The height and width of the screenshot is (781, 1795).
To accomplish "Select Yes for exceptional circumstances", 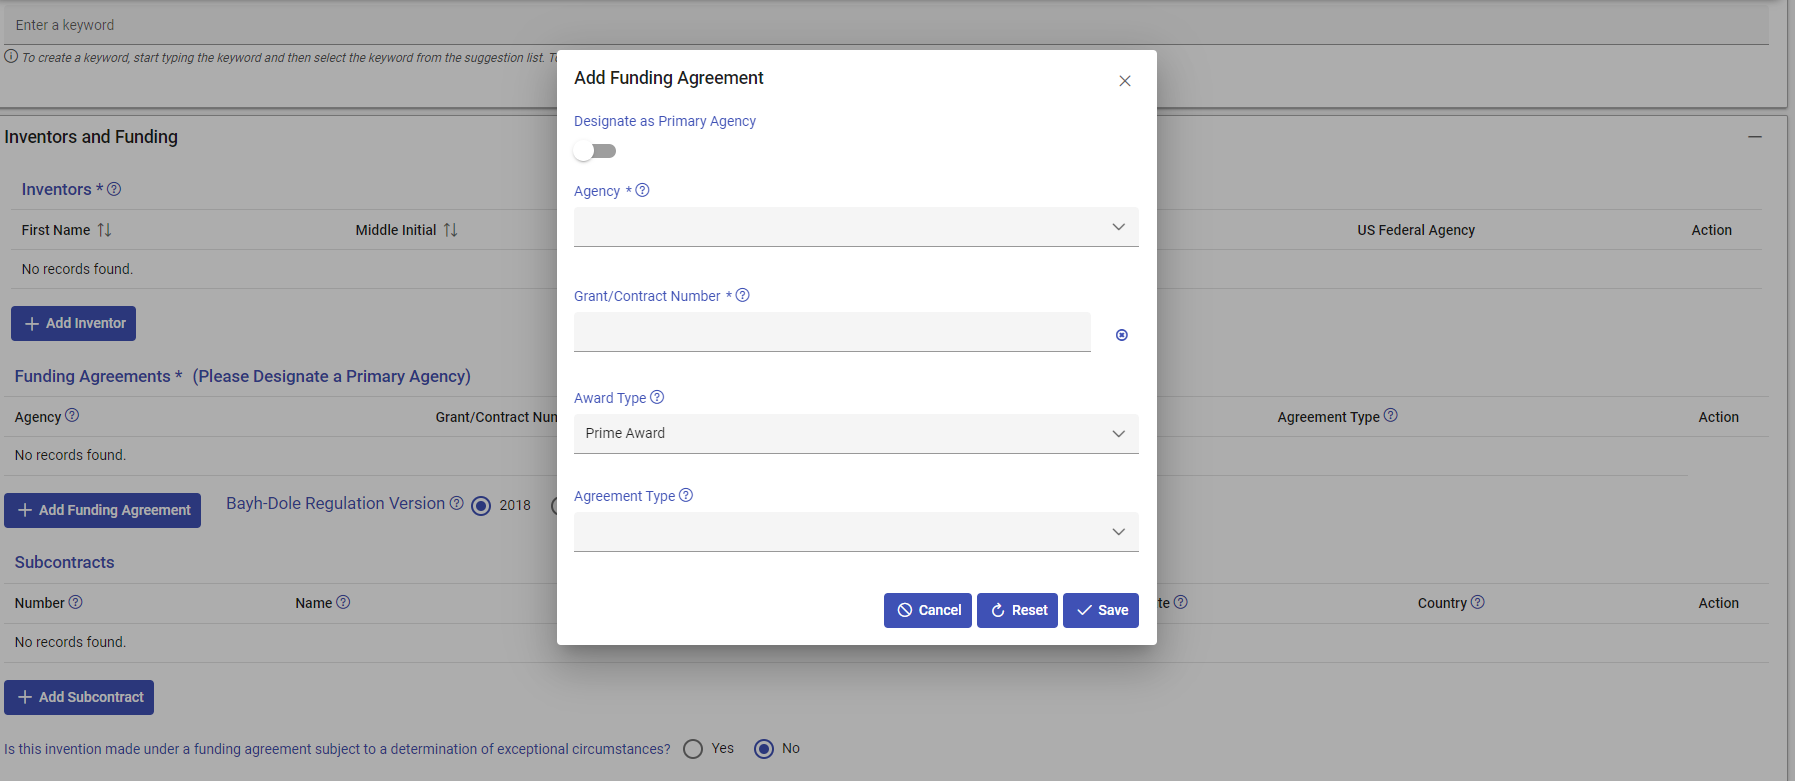I will coord(693,749).
